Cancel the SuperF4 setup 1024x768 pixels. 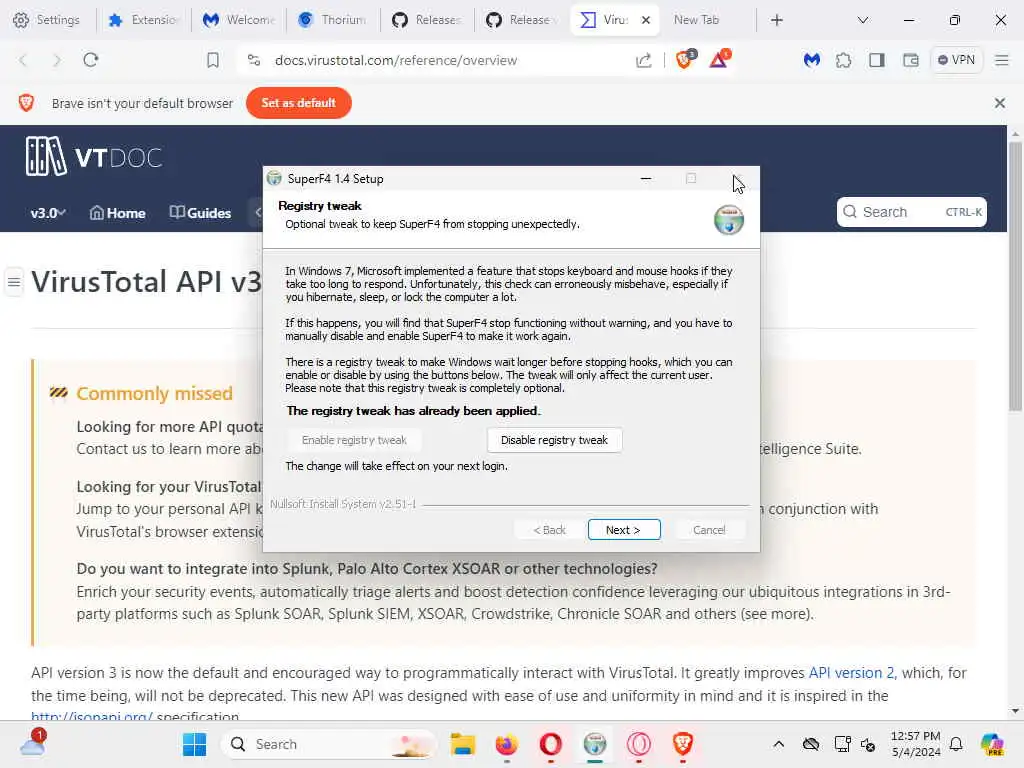click(x=709, y=530)
